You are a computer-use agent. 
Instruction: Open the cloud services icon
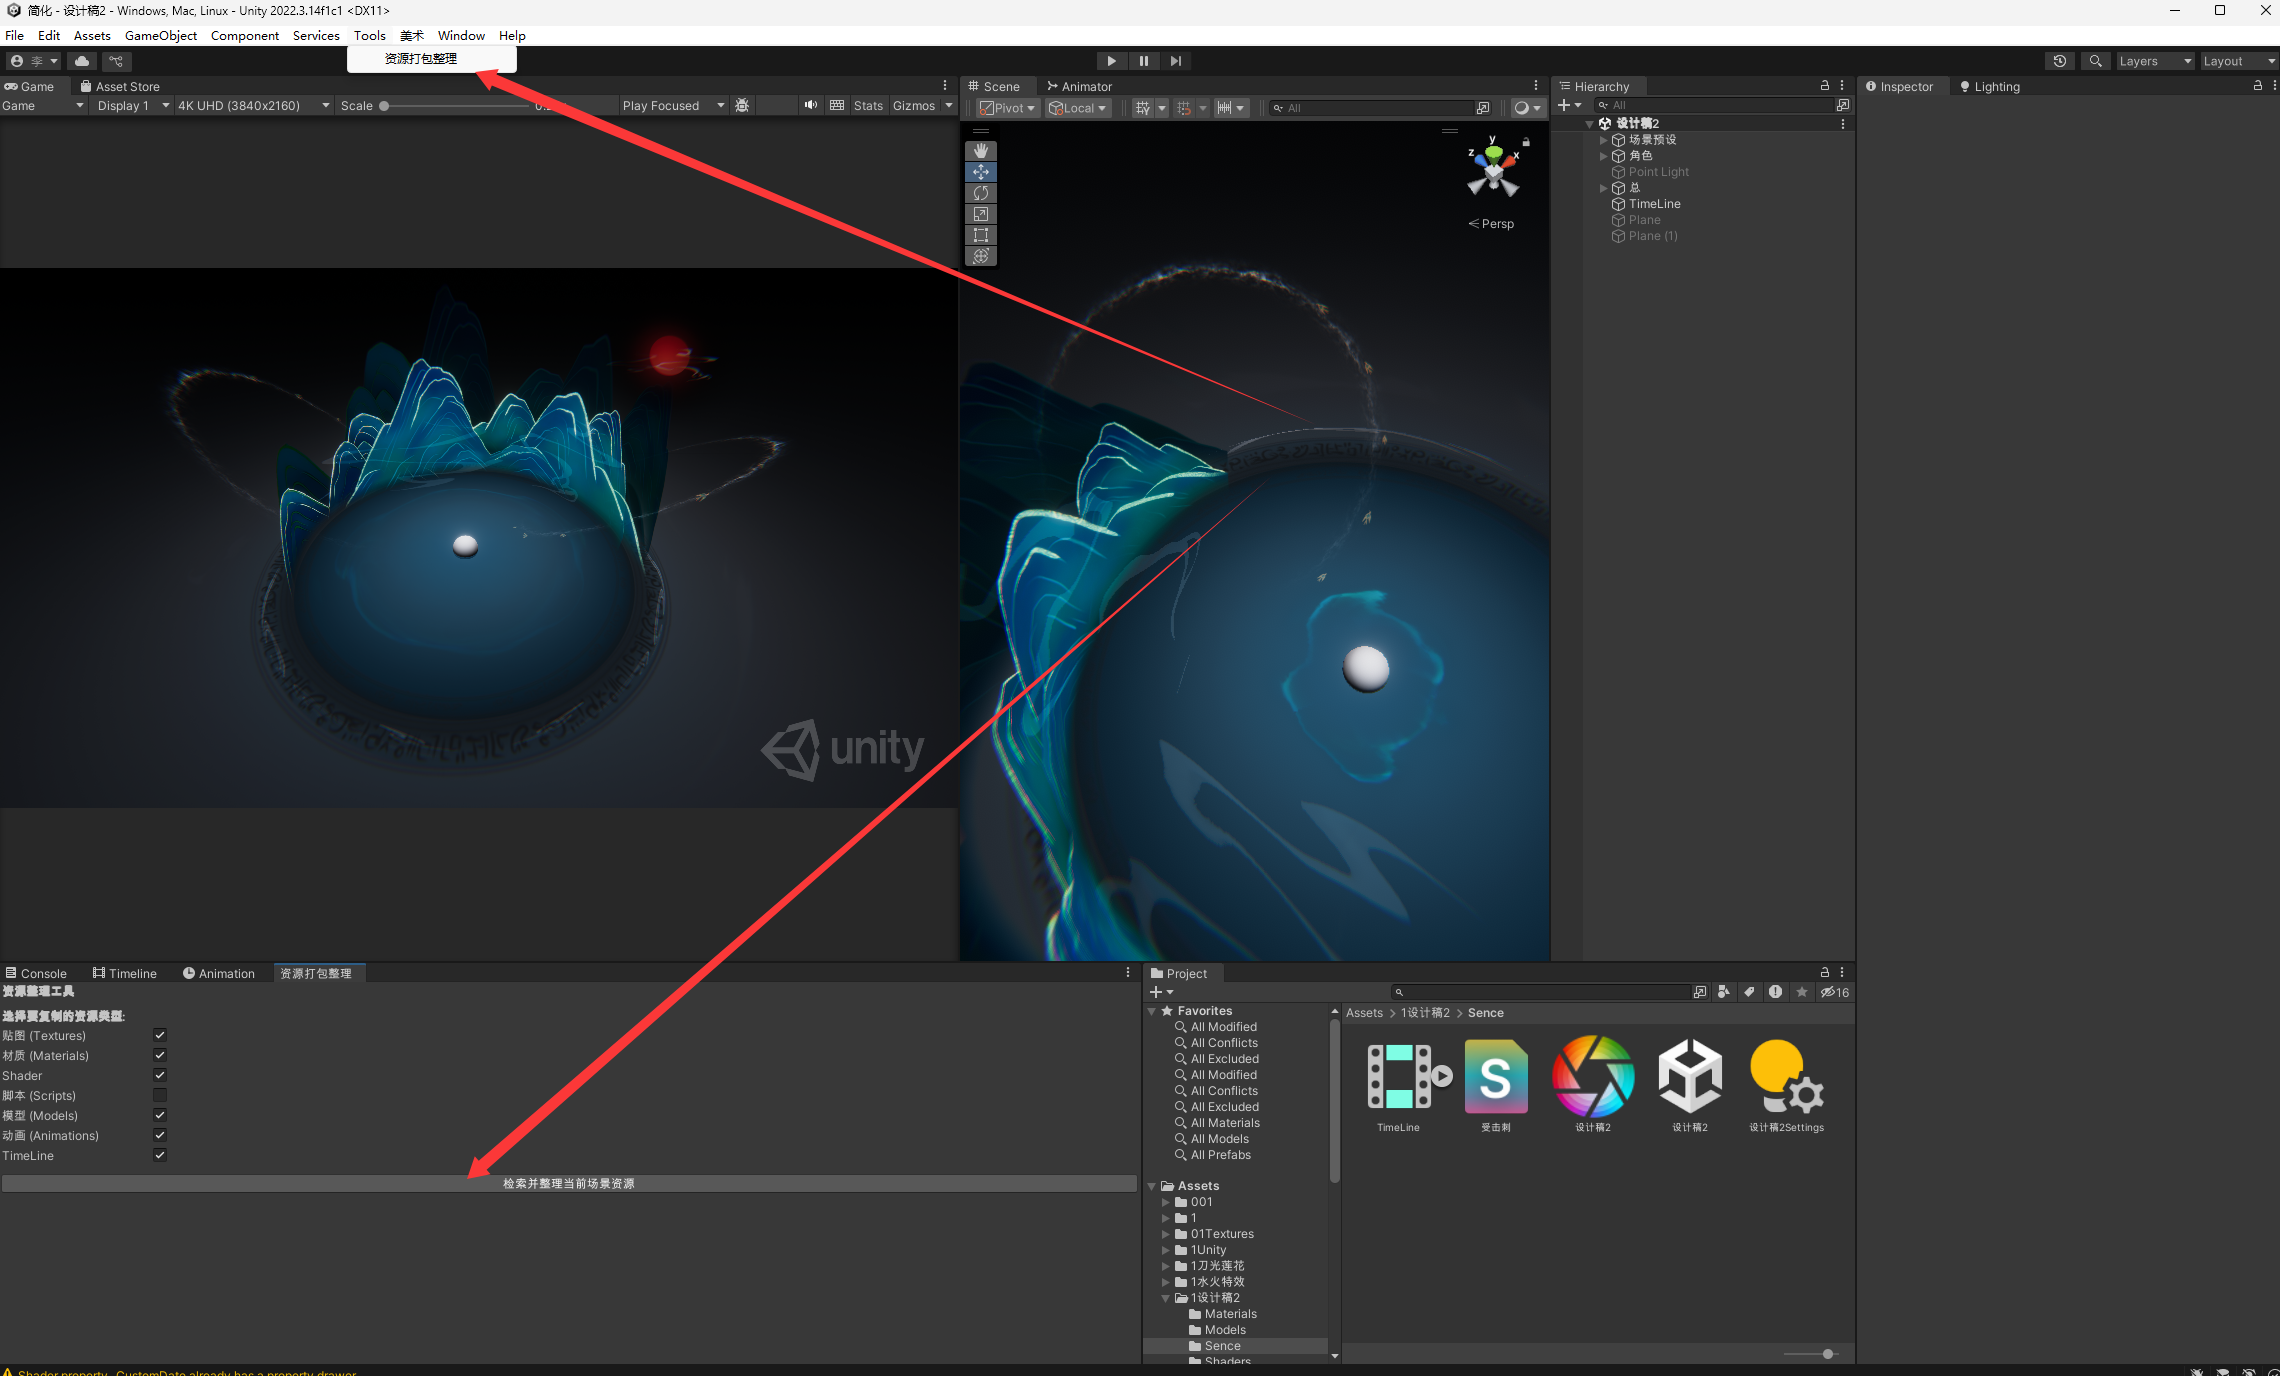pyautogui.click(x=82, y=61)
